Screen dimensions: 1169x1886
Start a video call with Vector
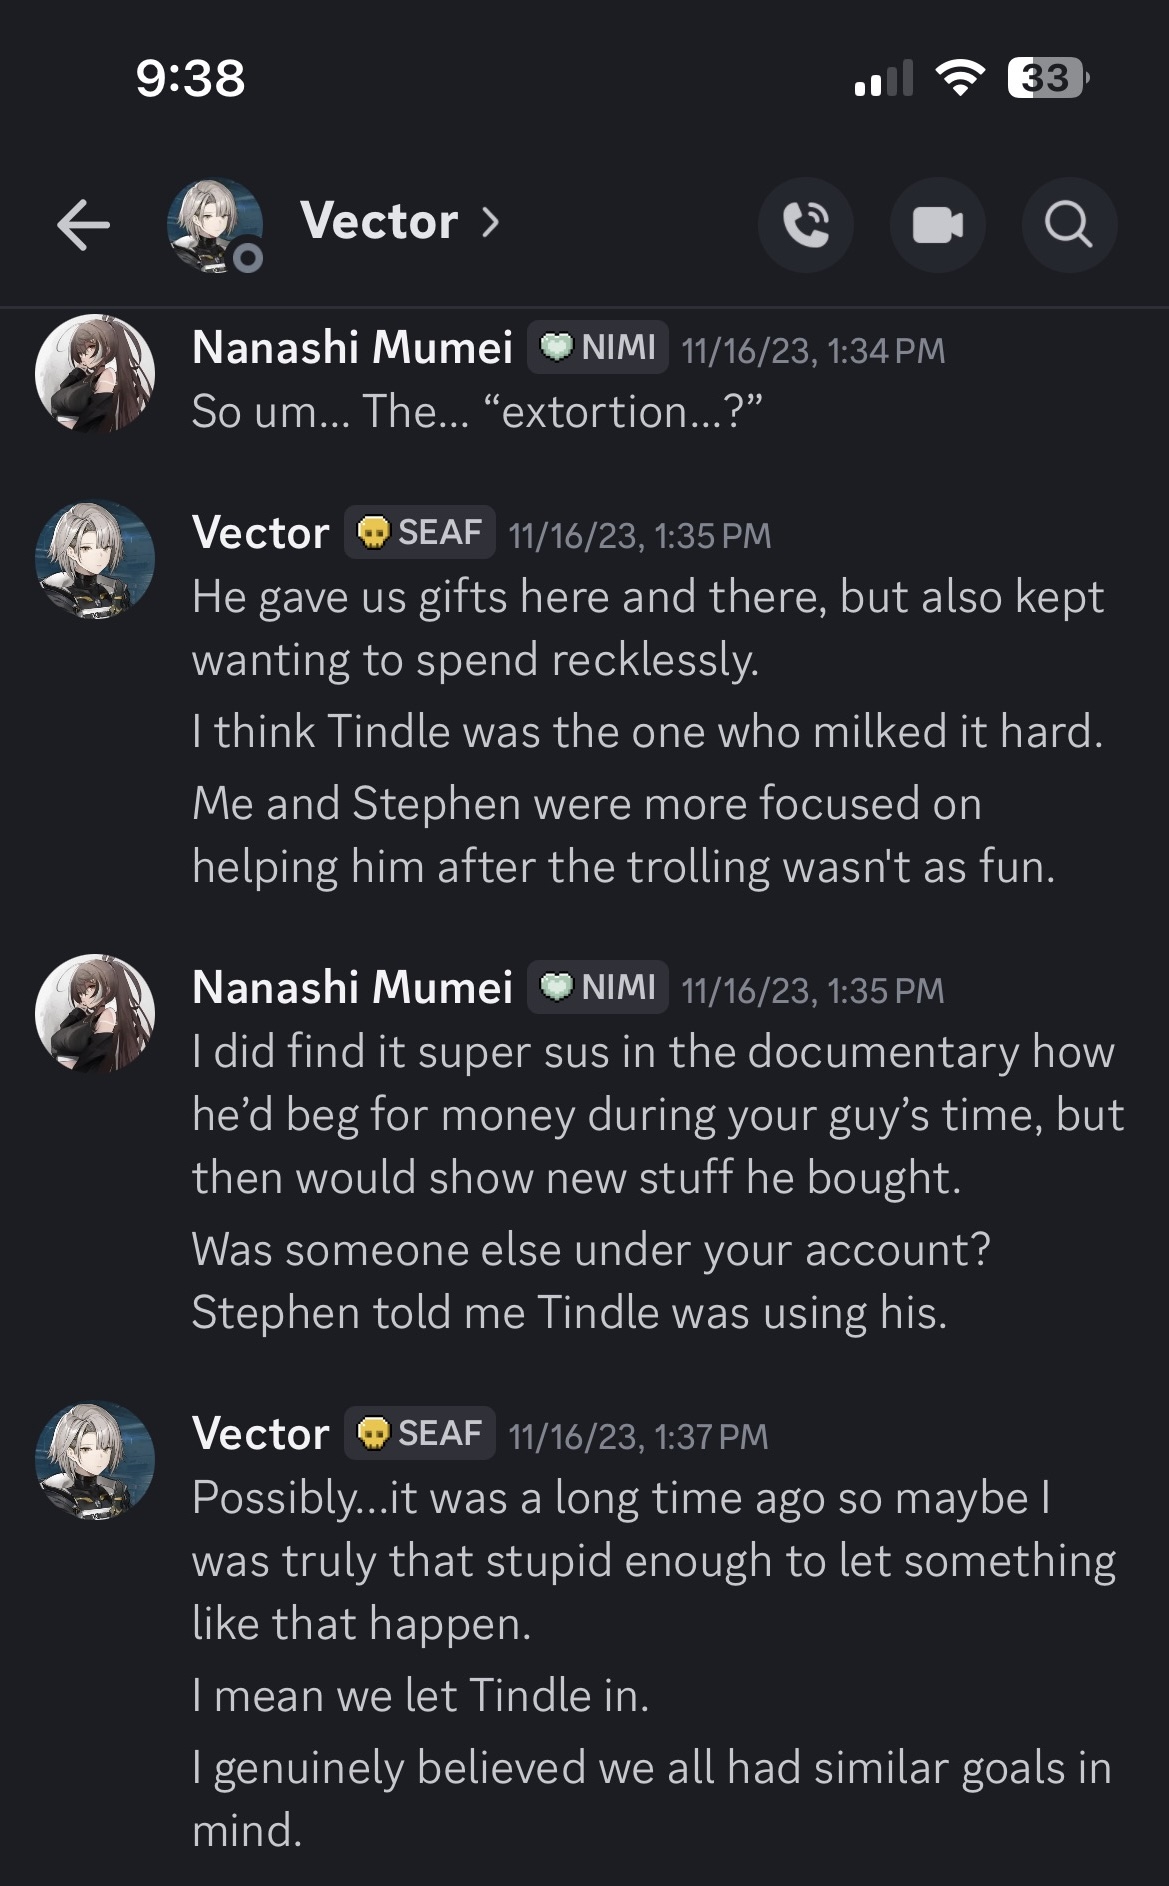pyautogui.click(x=938, y=225)
